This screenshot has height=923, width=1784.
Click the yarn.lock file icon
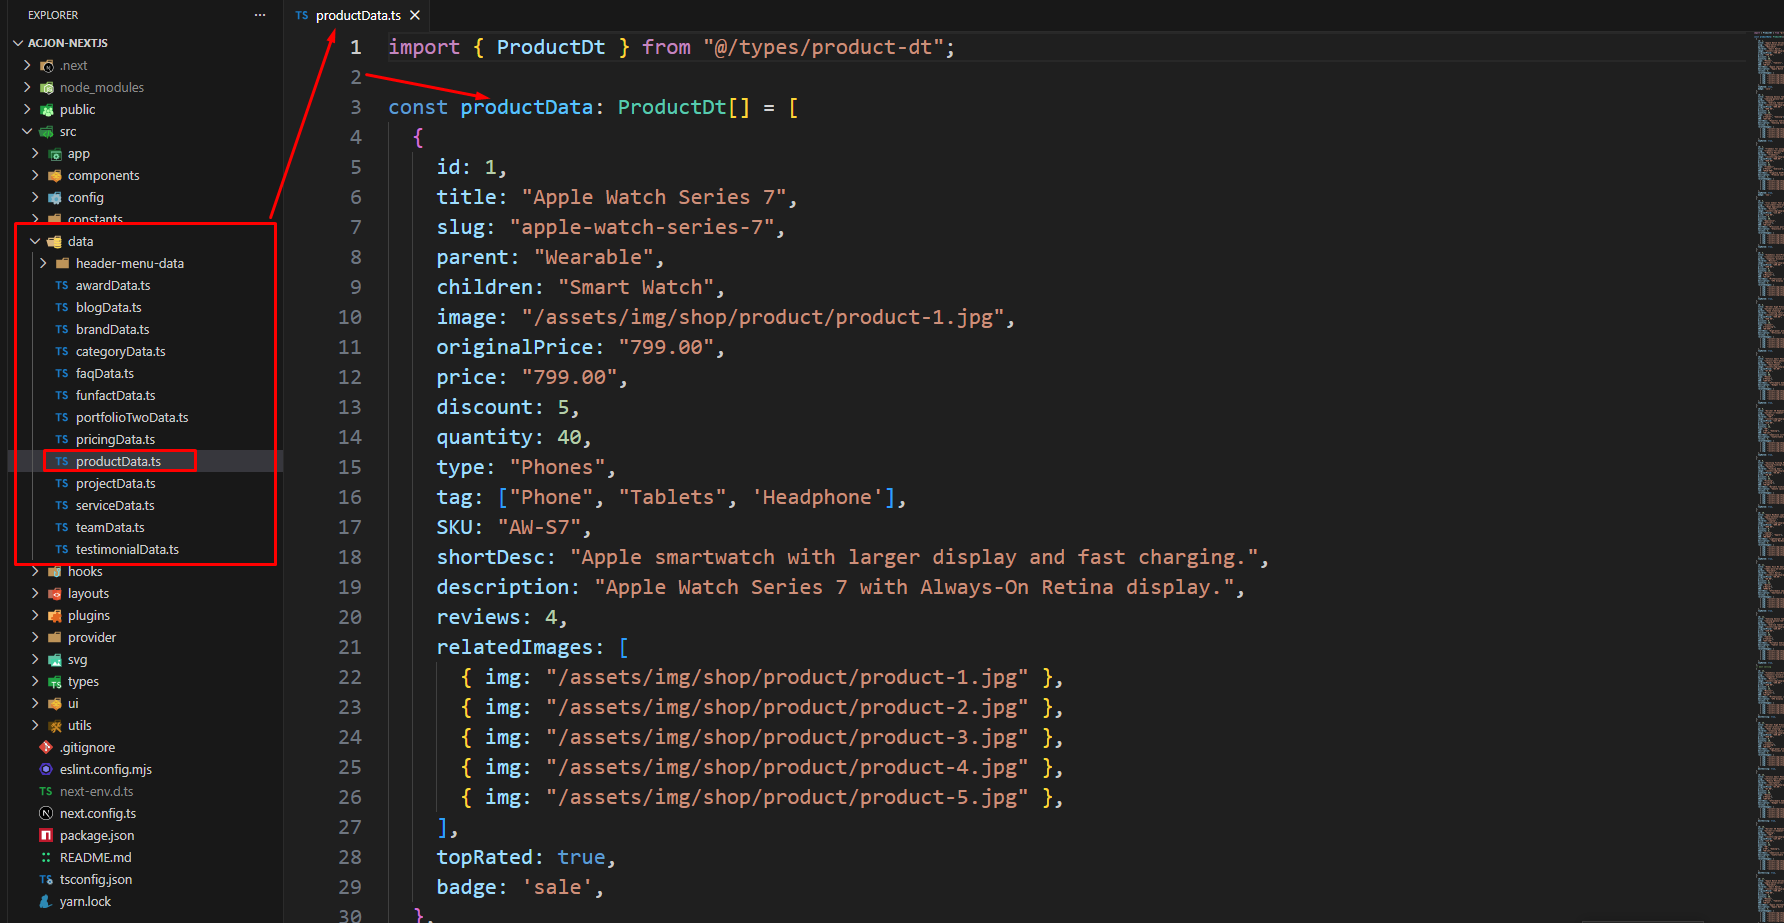pos(46,901)
